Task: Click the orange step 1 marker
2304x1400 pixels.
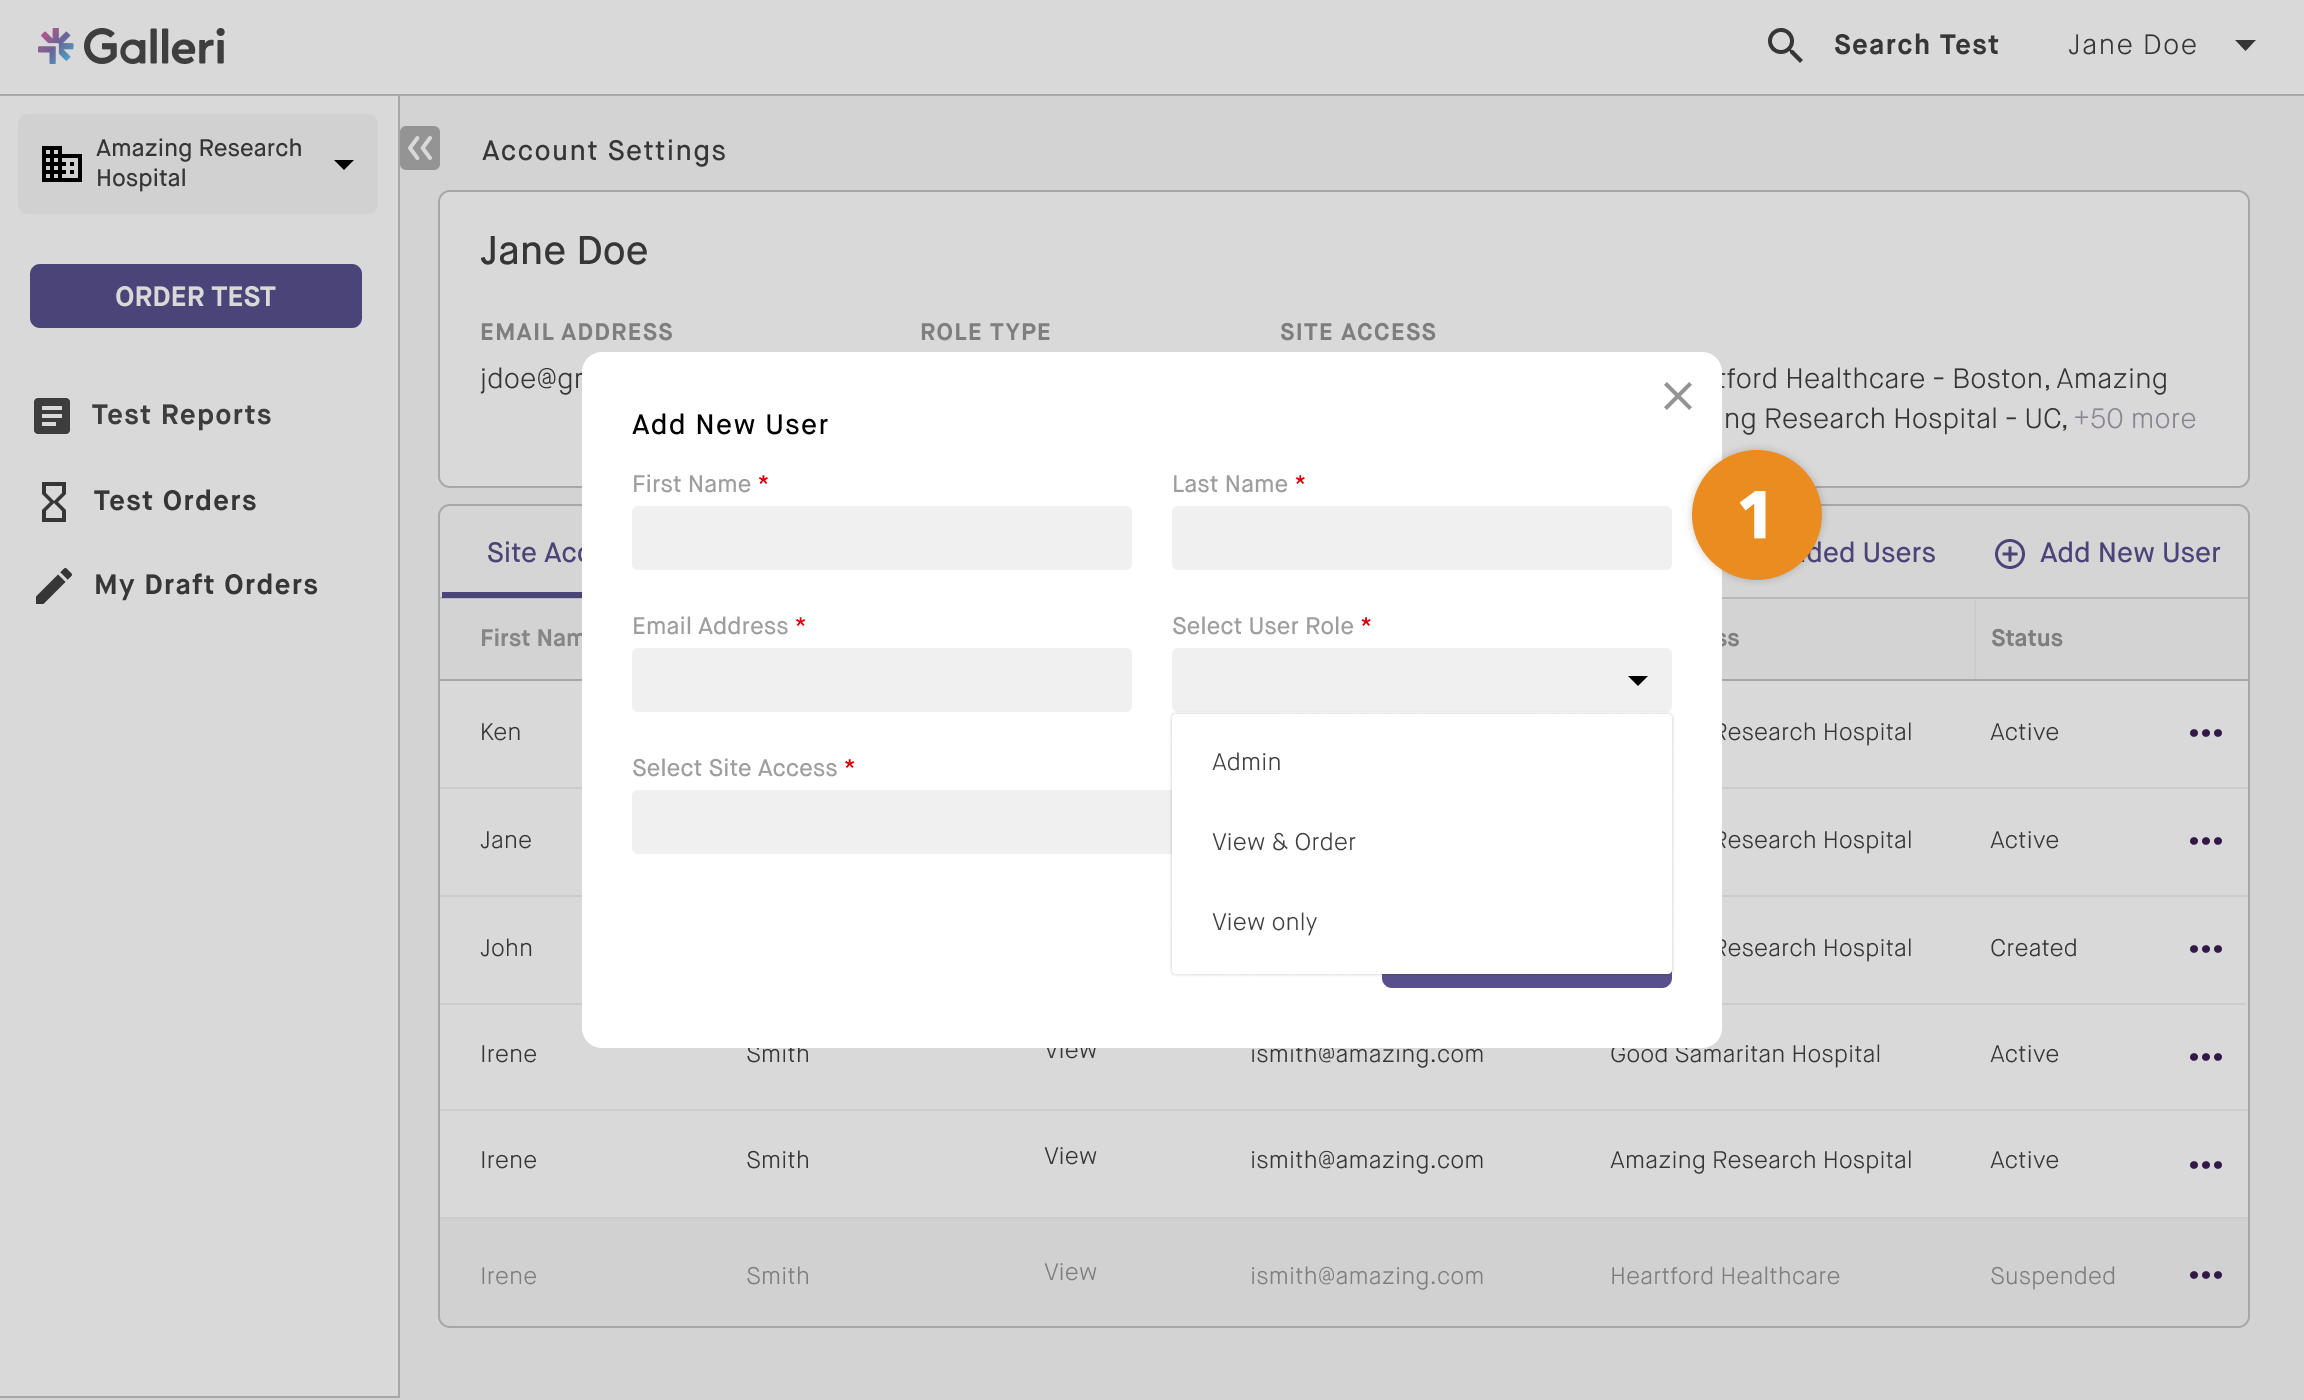Action: coord(1756,515)
